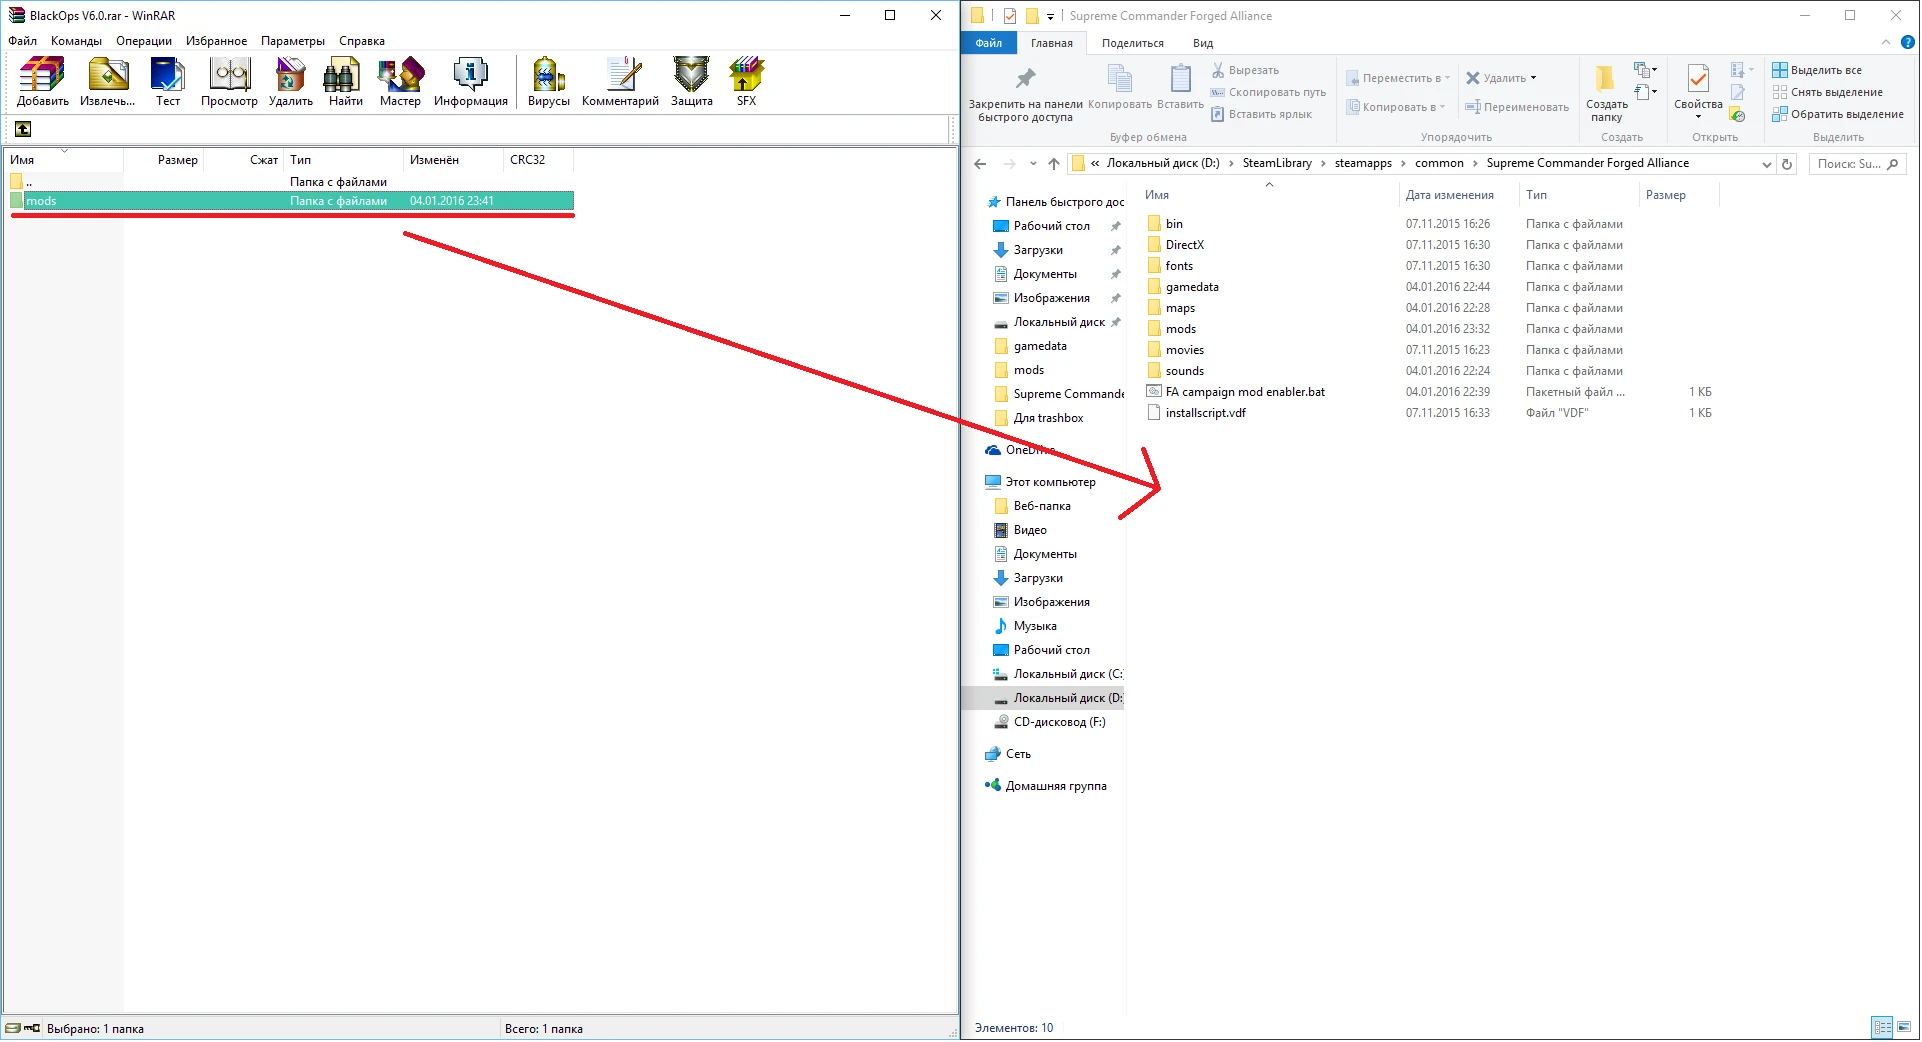This screenshot has height=1042, width=1922.
Task: Click the address bar refresh button
Action: coord(1787,163)
